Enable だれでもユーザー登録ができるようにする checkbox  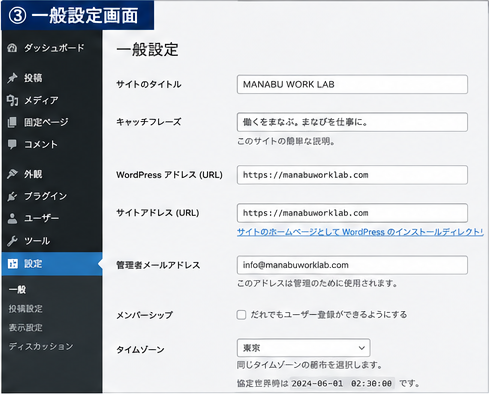[241, 315]
